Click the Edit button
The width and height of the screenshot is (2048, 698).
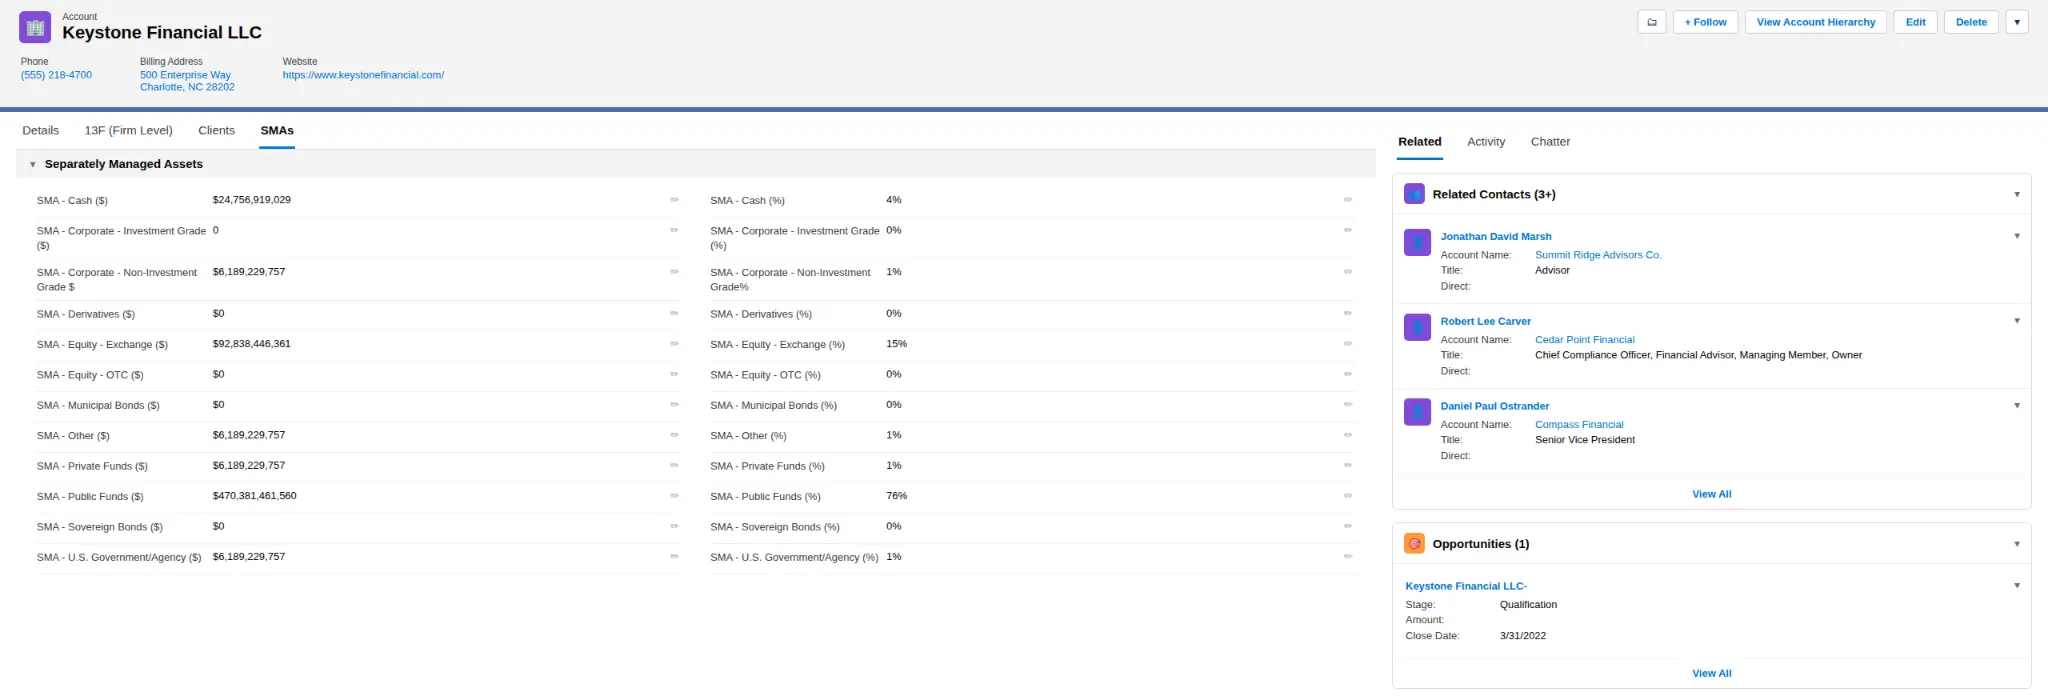pos(1915,22)
